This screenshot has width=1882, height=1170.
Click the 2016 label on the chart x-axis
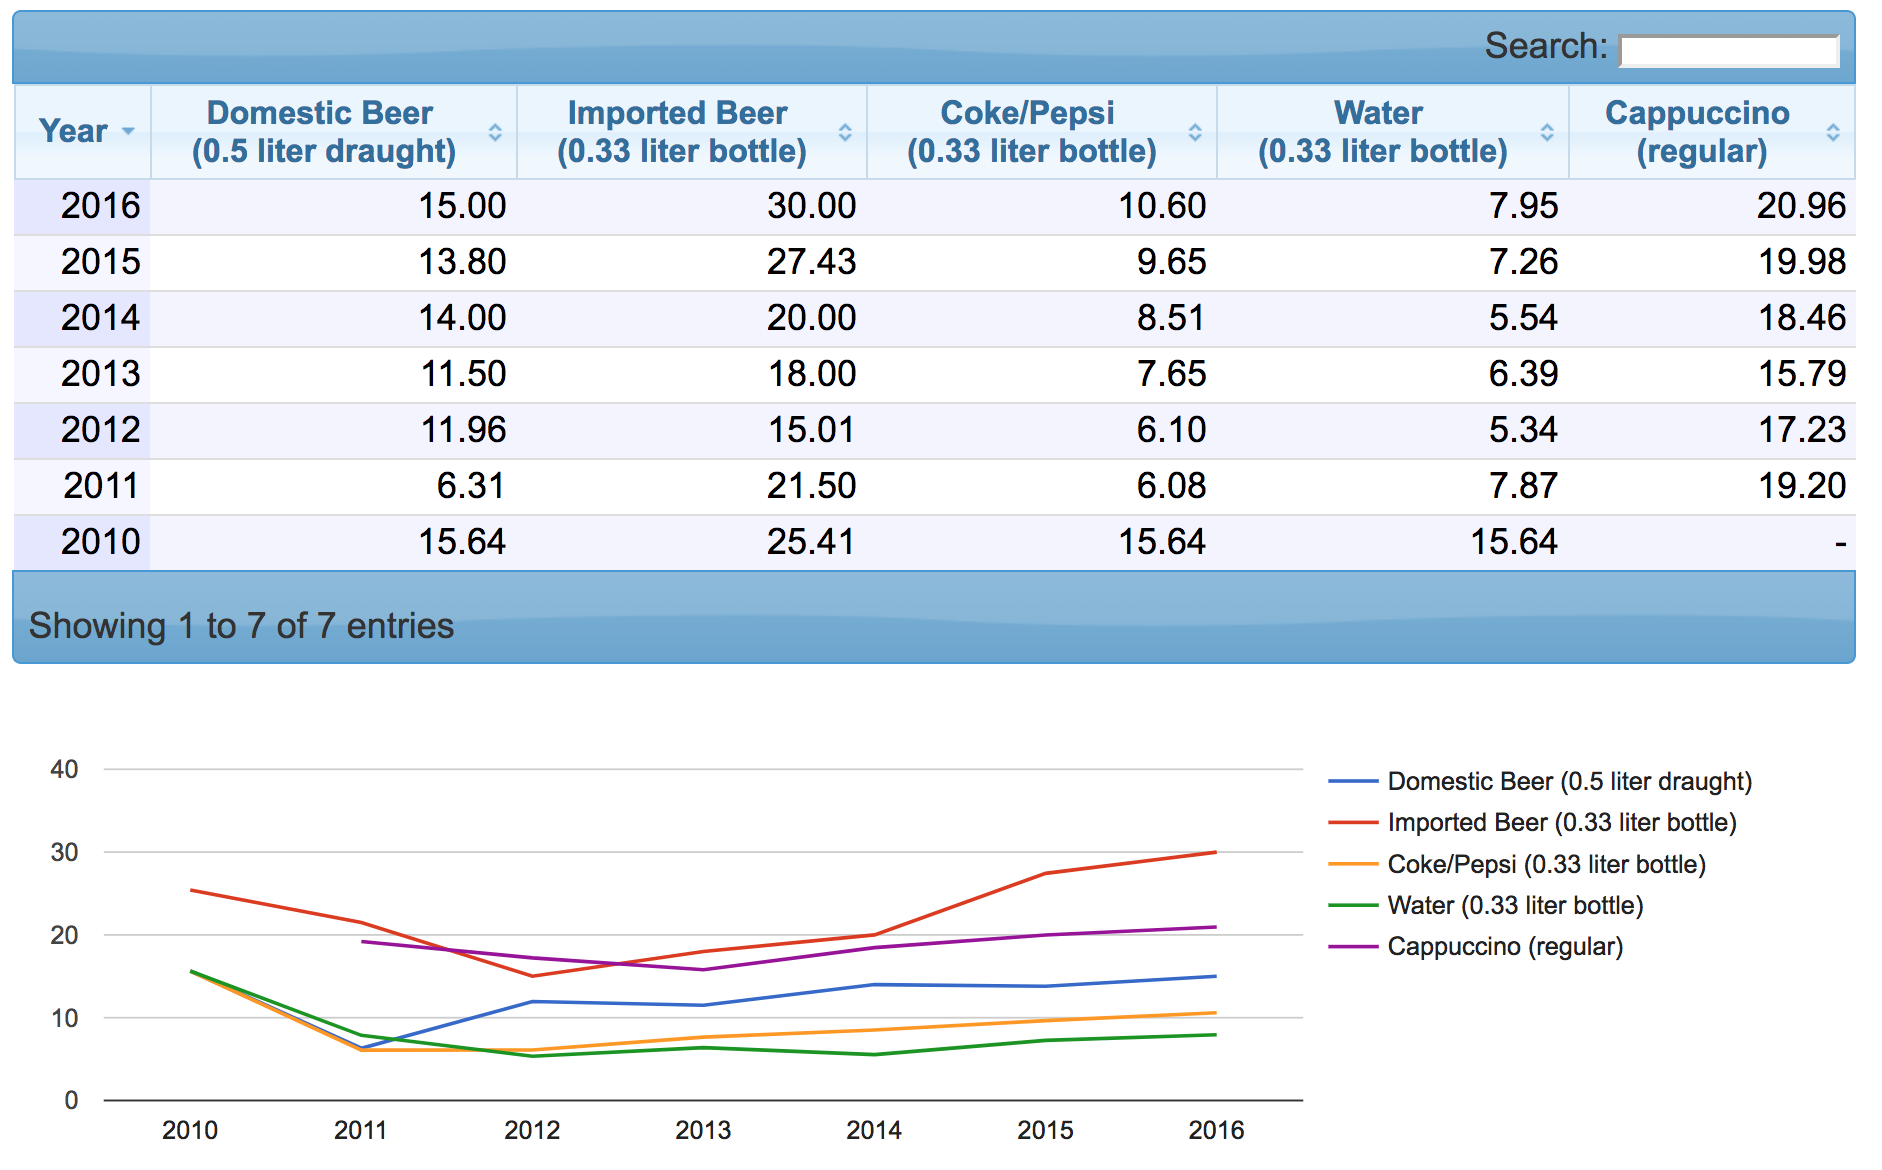pyautogui.click(x=1216, y=1130)
